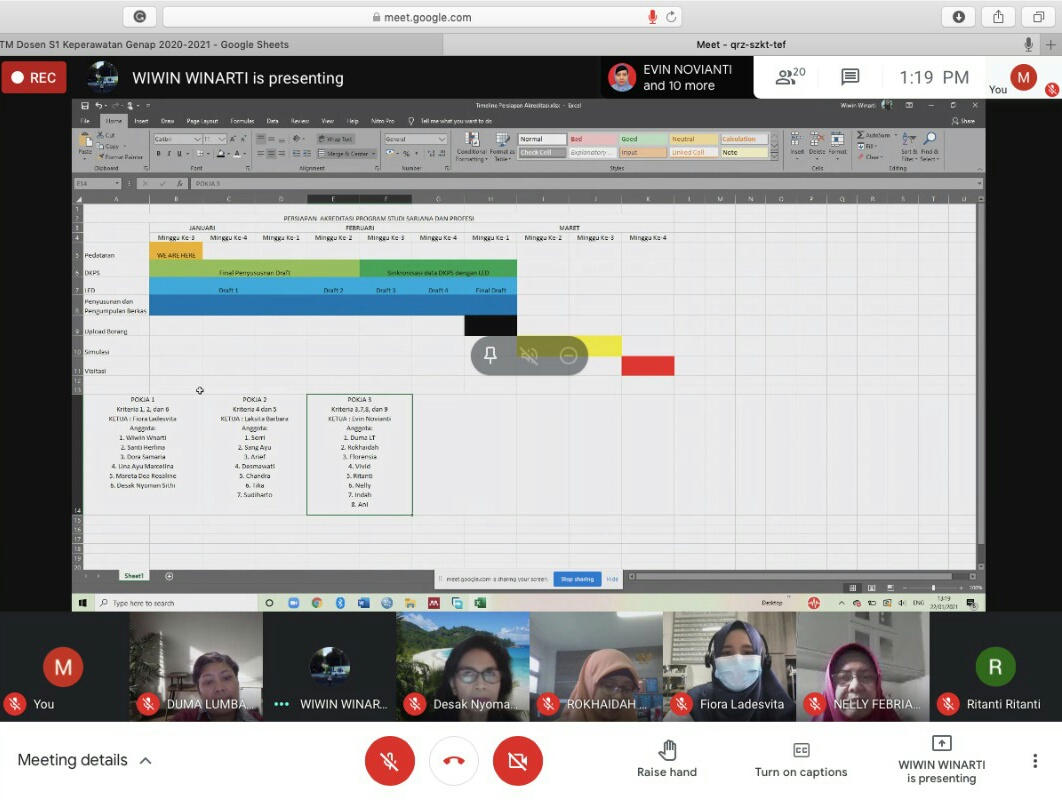Click the remove minus icon in overlay
The width and height of the screenshot is (1062, 800).
coord(568,355)
